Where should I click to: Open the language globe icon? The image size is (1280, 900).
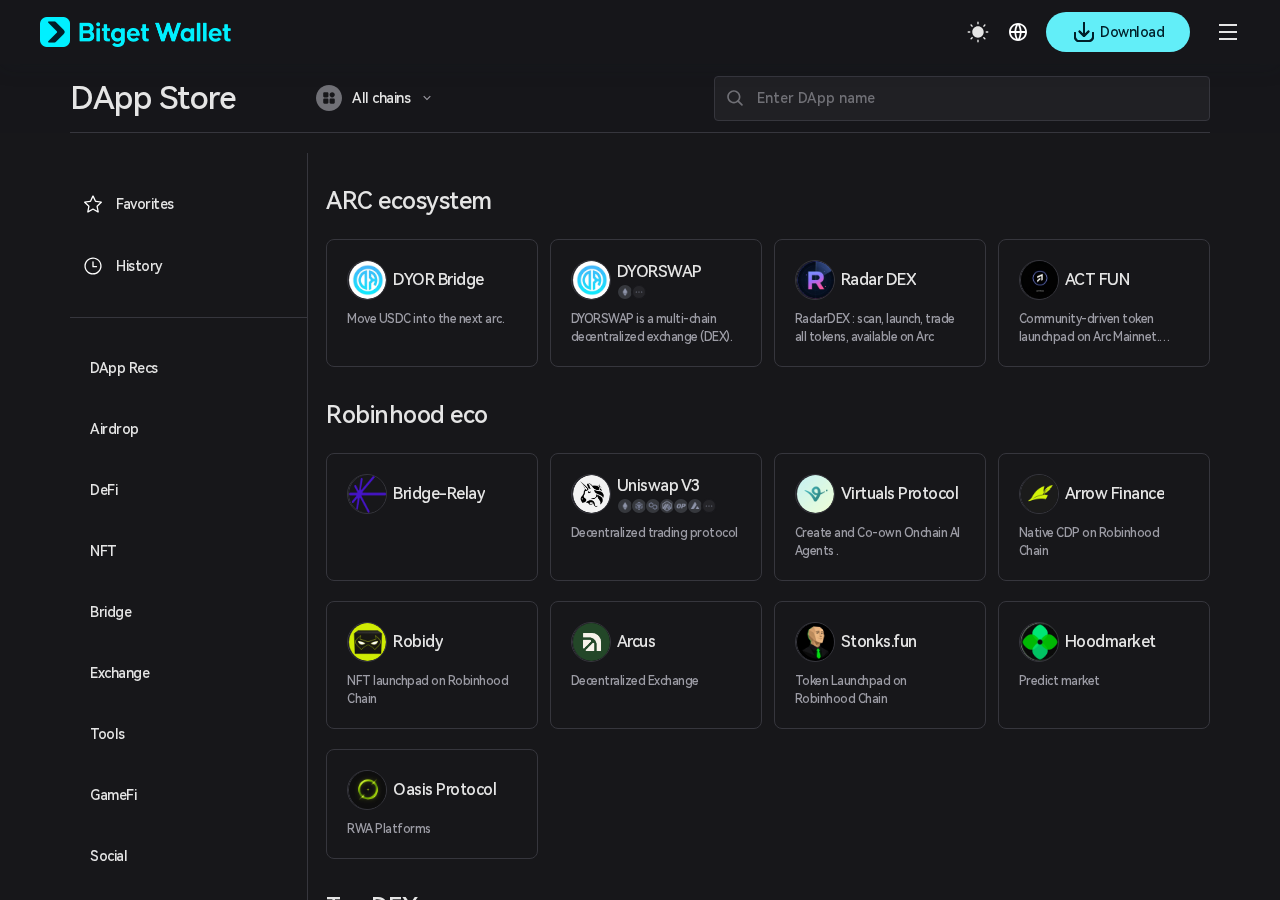[1018, 32]
